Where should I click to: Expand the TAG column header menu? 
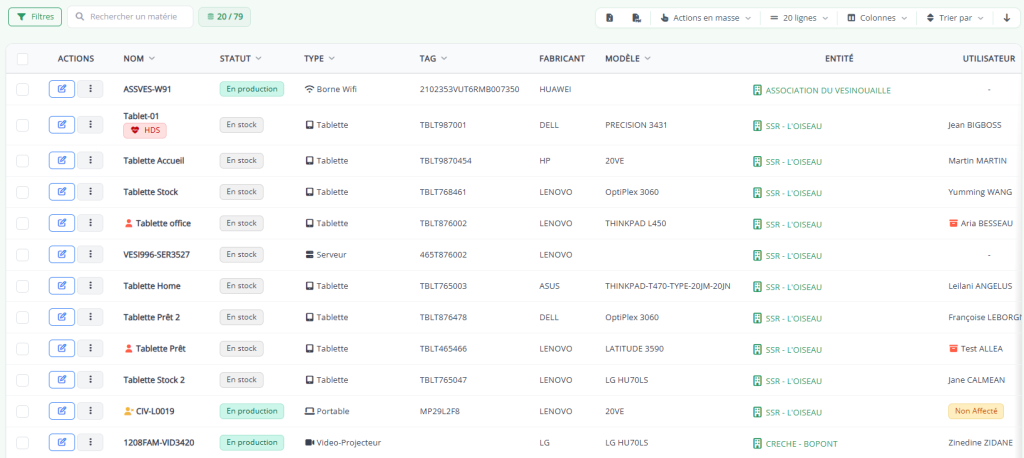pos(444,59)
